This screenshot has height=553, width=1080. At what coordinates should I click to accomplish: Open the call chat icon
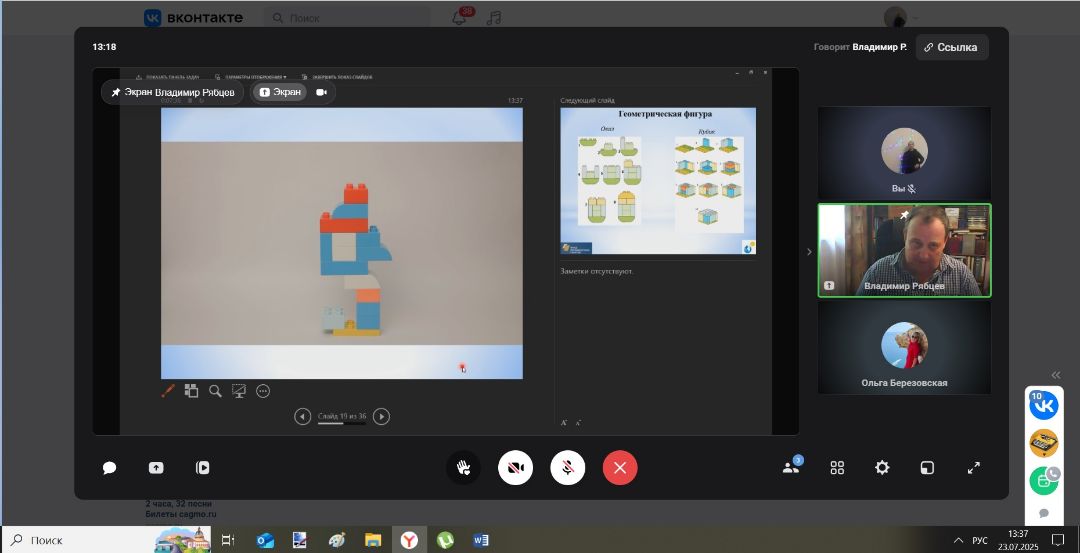point(109,468)
